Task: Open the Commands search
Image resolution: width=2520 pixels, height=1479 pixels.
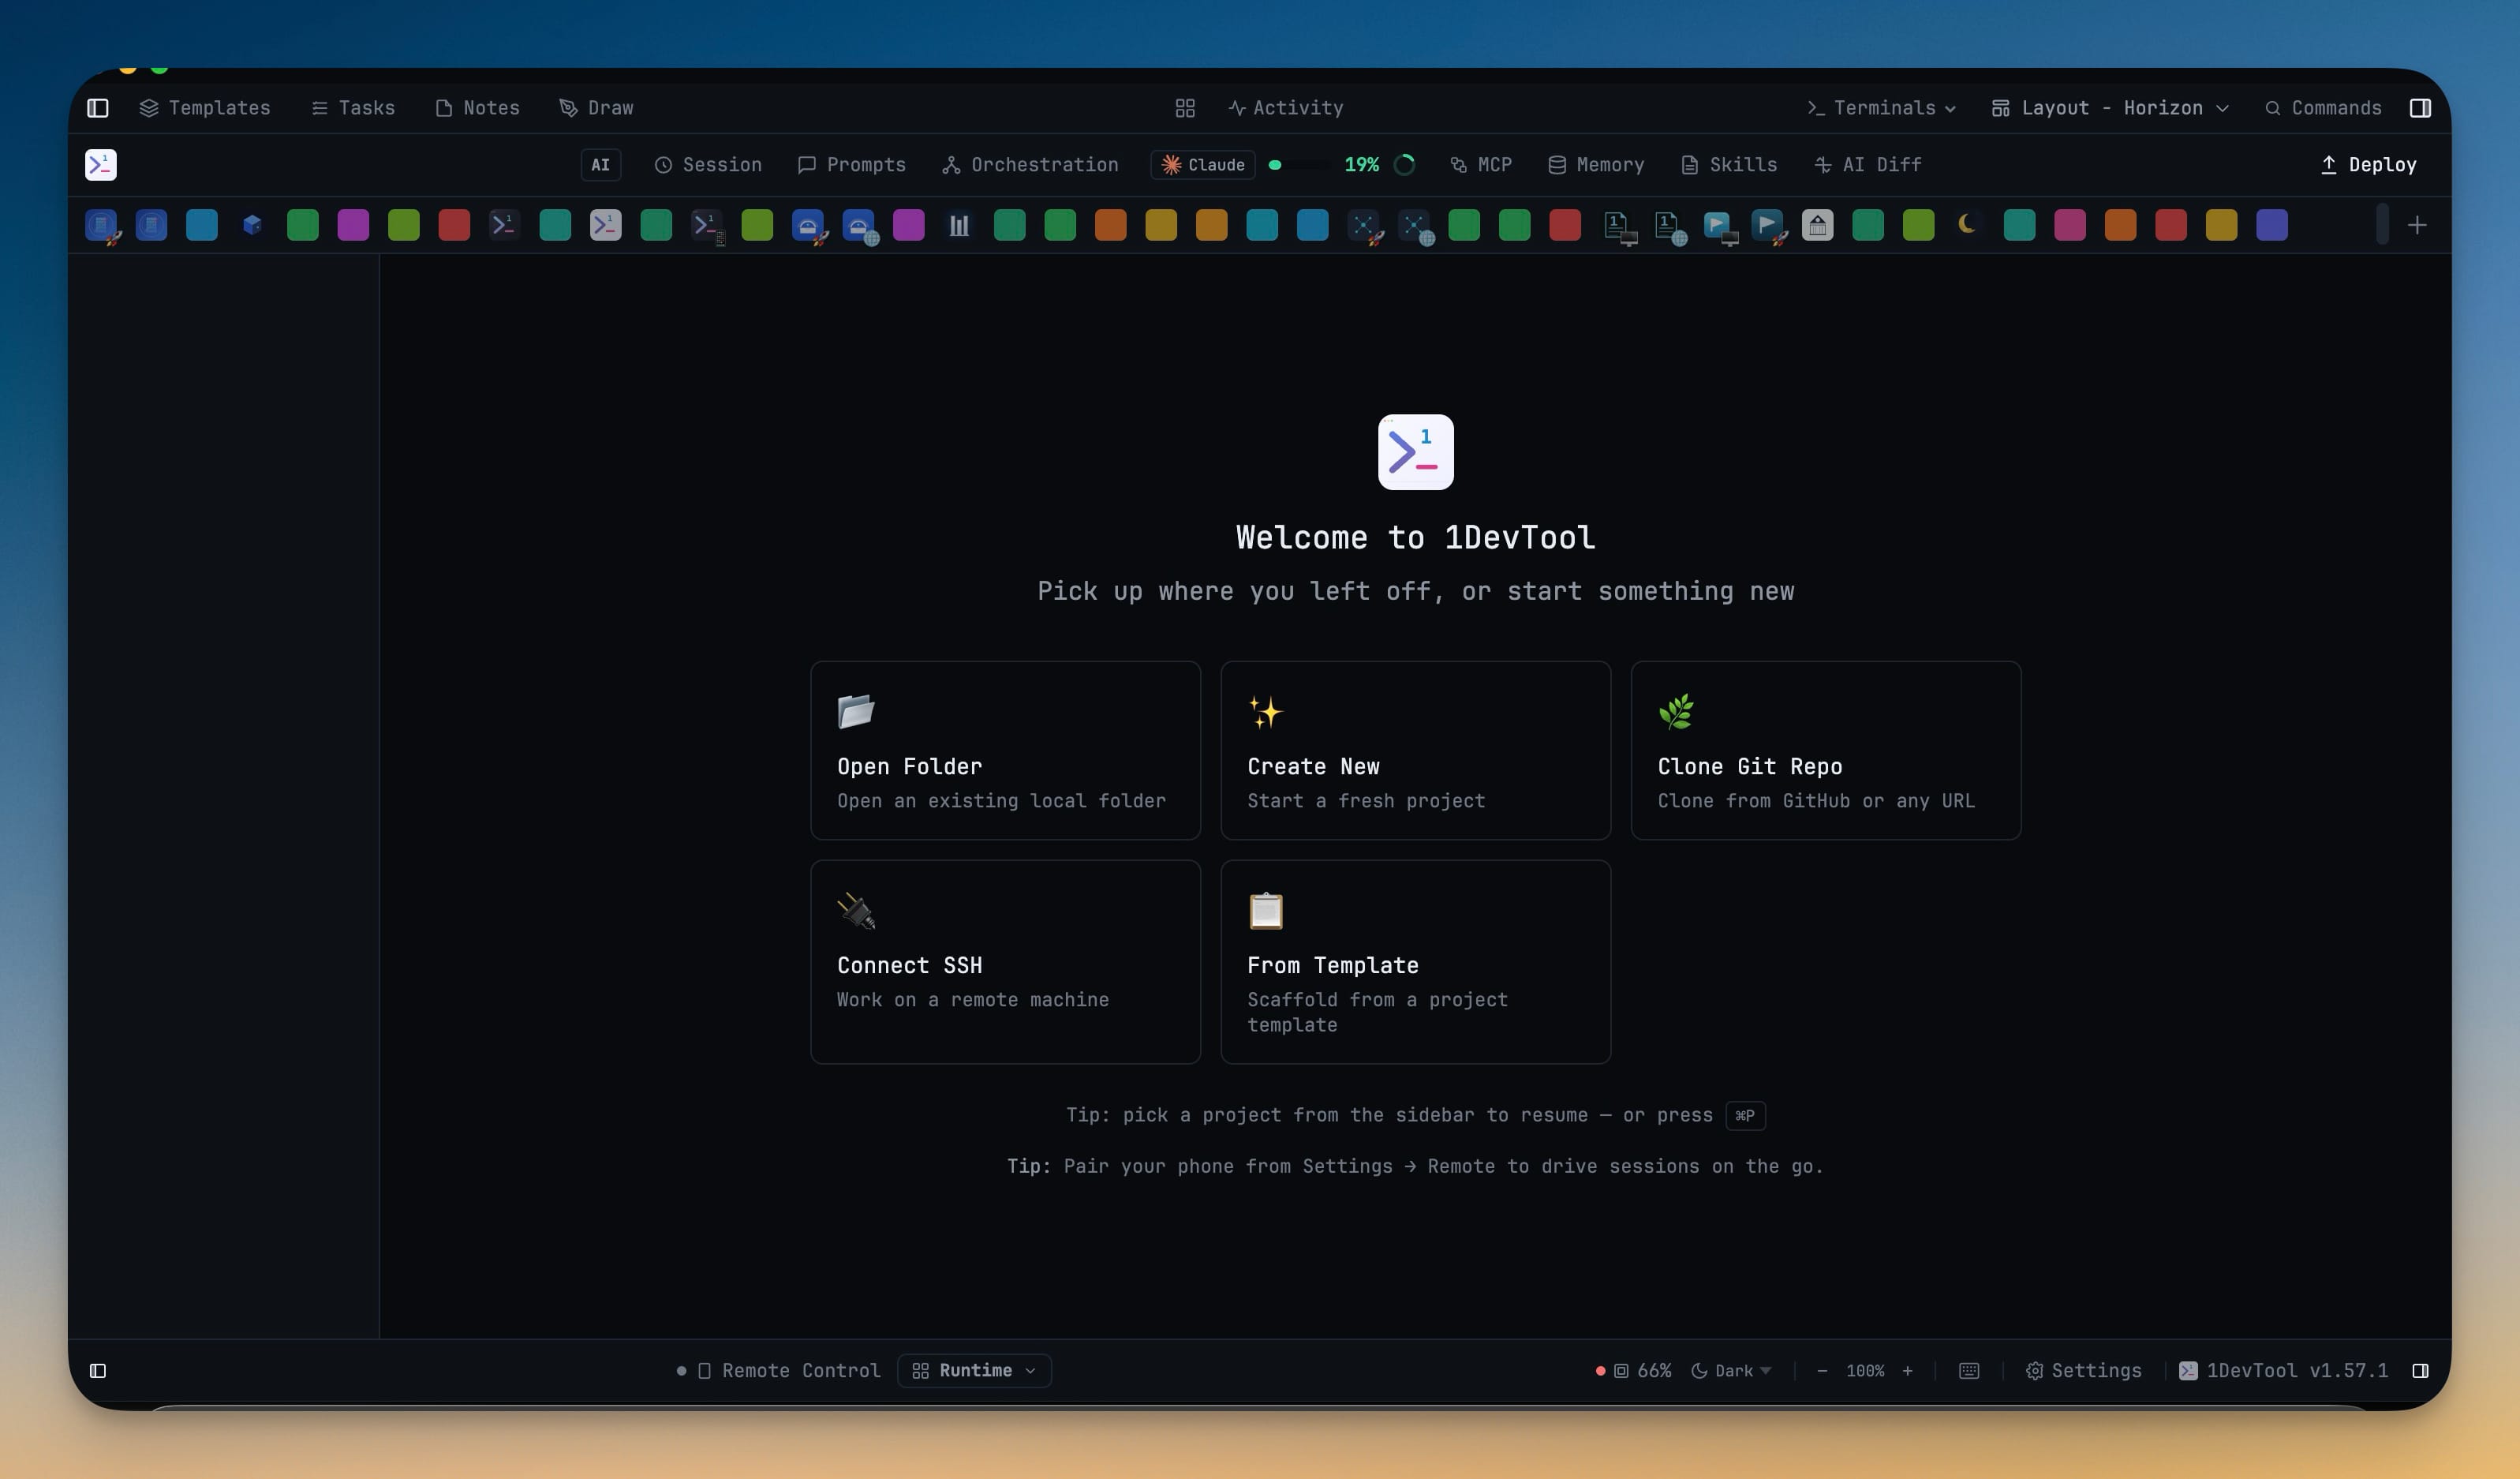Action: (x=2323, y=108)
